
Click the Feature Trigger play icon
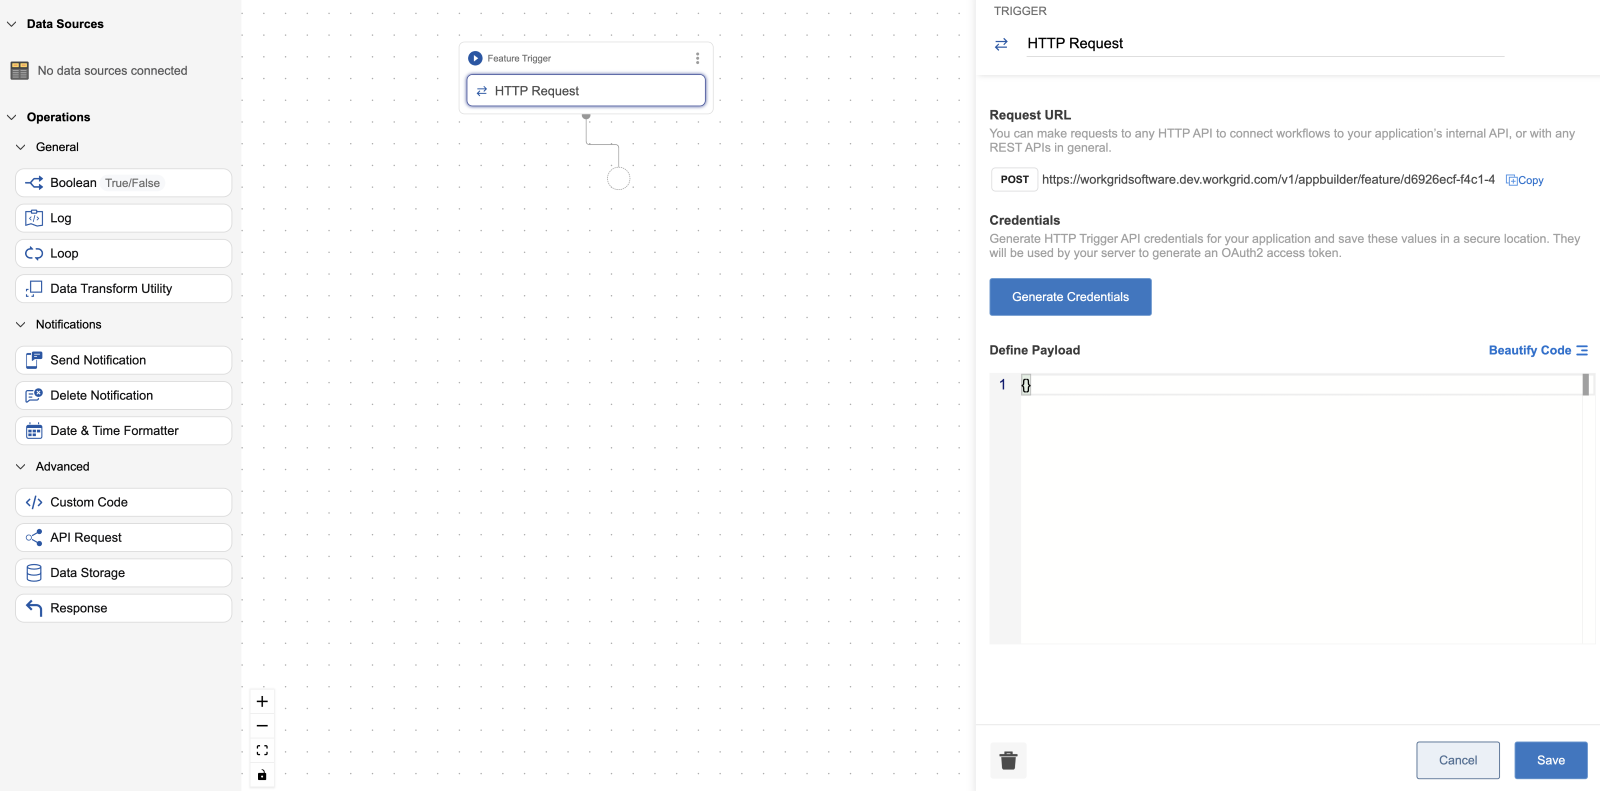475,58
